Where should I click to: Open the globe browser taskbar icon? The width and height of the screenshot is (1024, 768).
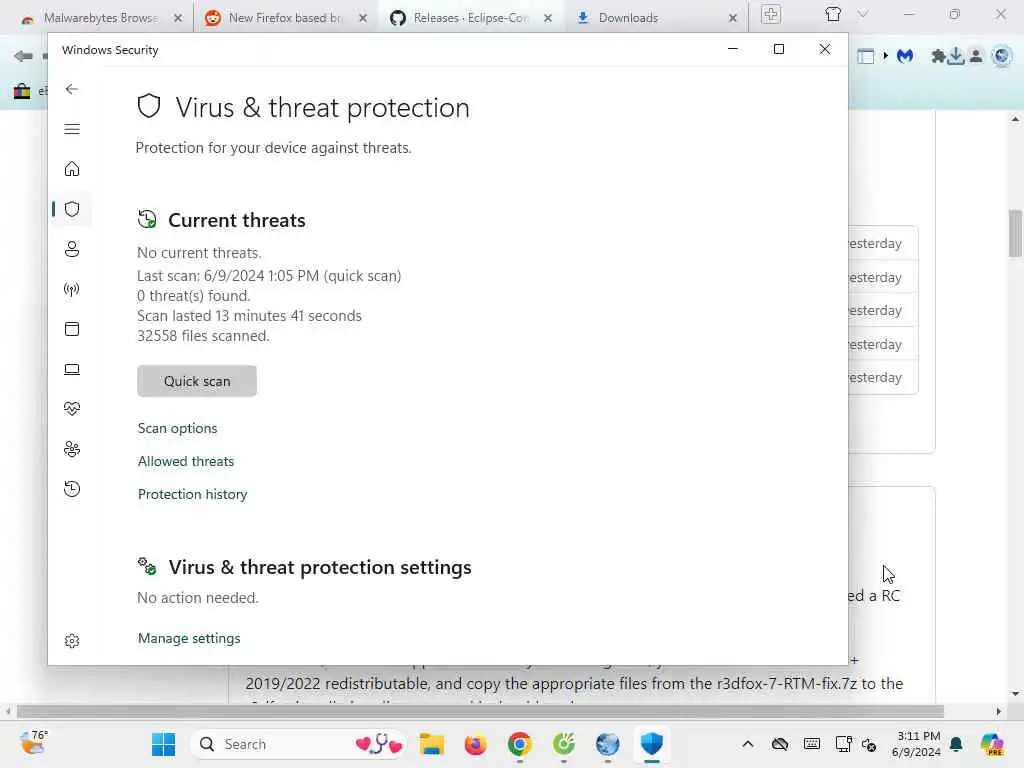tap(607, 744)
